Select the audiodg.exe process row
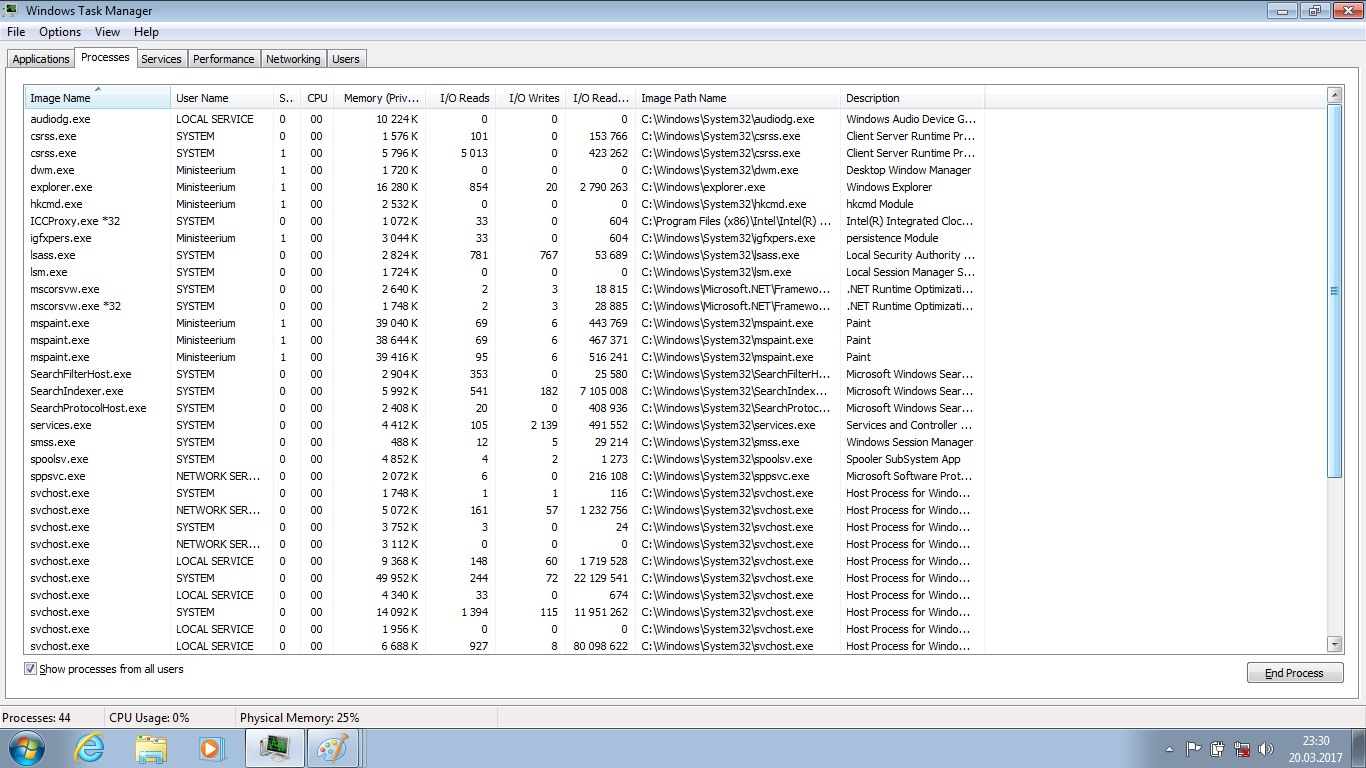The image size is (1366, 768). [505, 119]
